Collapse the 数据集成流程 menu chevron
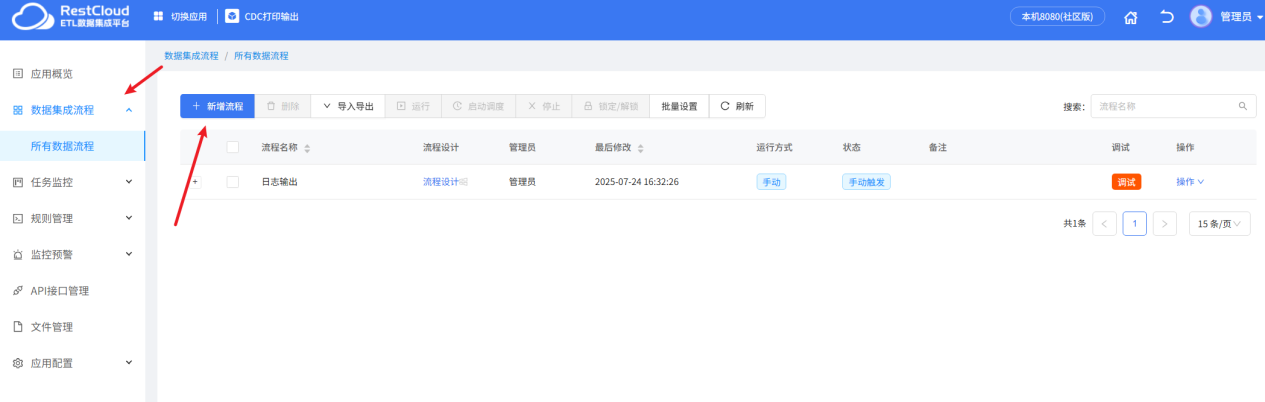Image resolution: width=1265 pixels, height=402 pixels. tap(128, 110)
